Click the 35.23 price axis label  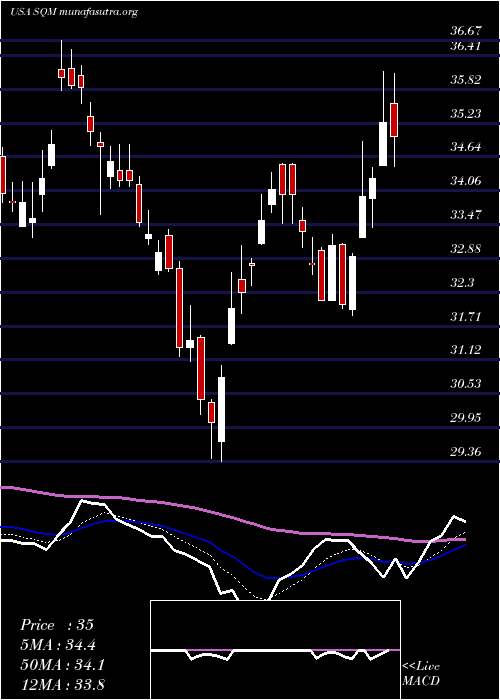click(x=466, y=114)
